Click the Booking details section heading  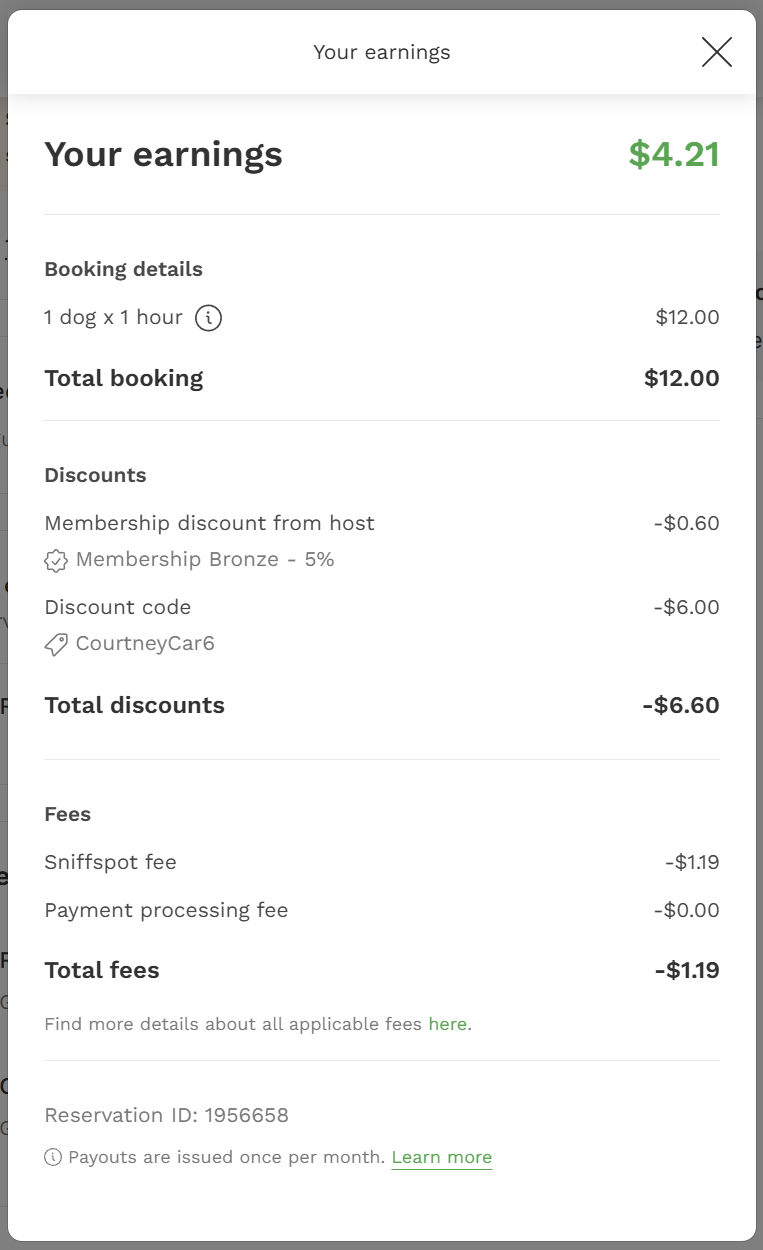tap(123, 269)
